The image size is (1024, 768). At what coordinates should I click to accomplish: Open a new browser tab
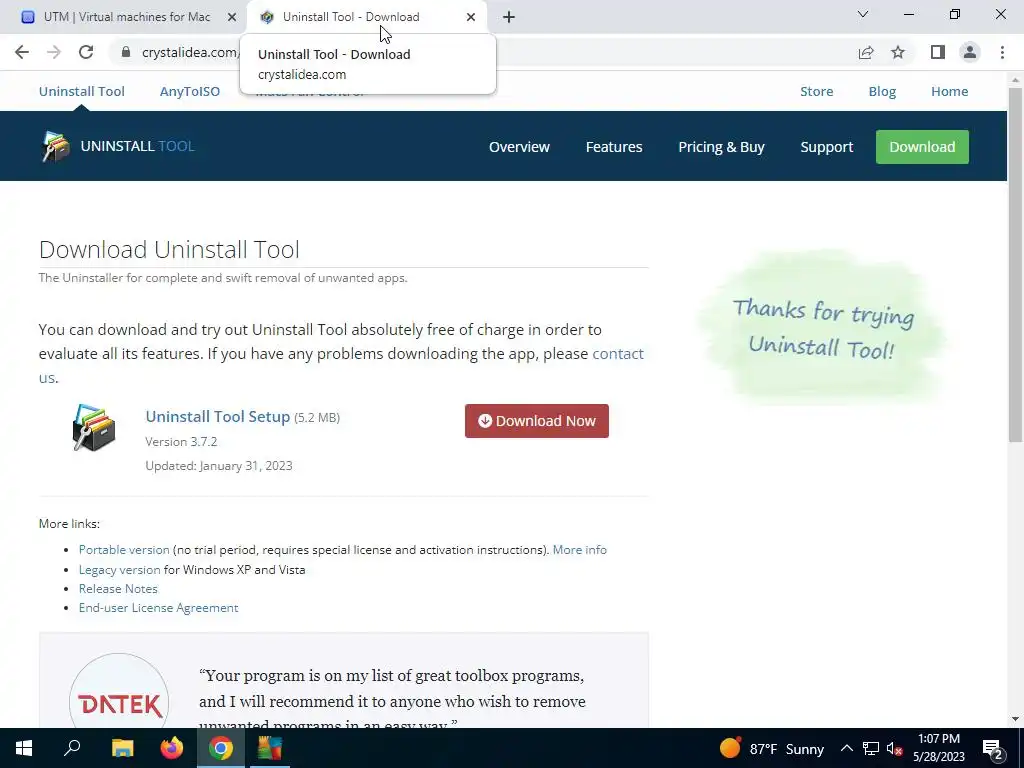pyautogui.click(x=509, y=17)
